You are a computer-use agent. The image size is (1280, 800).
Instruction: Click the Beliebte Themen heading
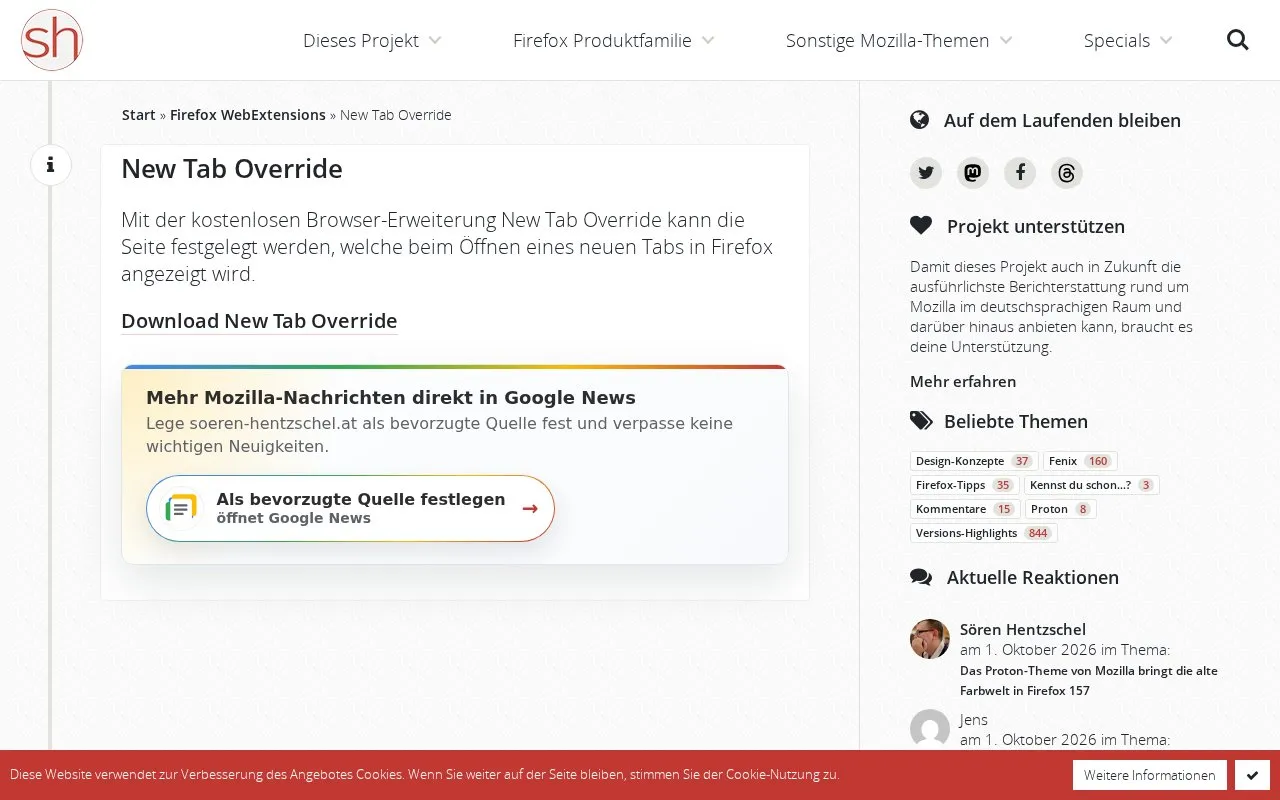(1016, 421)
